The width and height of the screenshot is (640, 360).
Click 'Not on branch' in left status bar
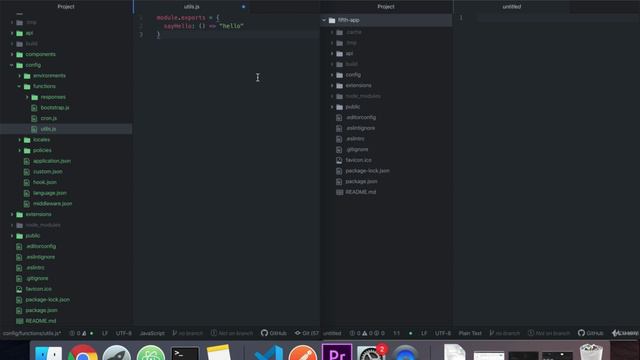(231, 333)
